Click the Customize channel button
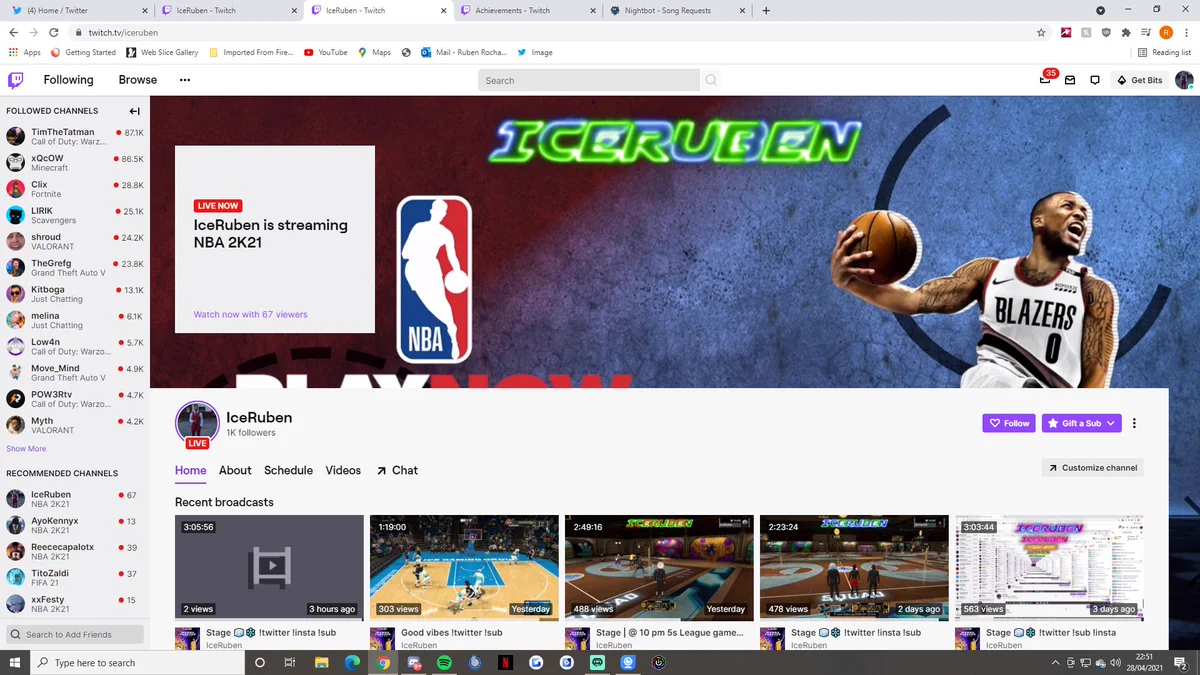 (x=1093, y=468)
